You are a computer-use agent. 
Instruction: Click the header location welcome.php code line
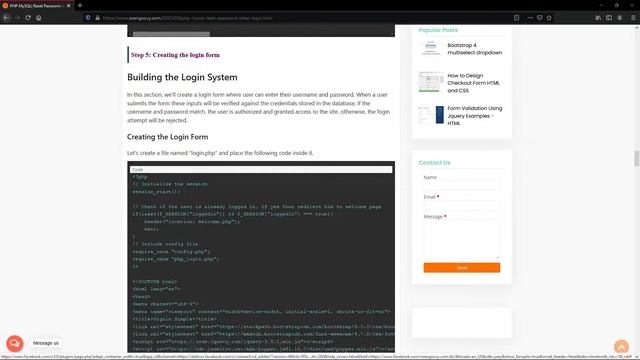click(192, 222)
